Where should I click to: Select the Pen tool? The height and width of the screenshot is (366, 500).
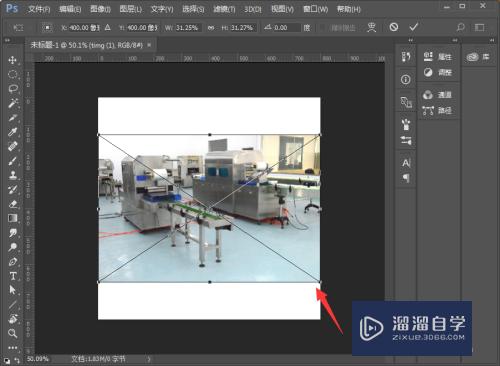pyautogui.click(x=13, y=262)
